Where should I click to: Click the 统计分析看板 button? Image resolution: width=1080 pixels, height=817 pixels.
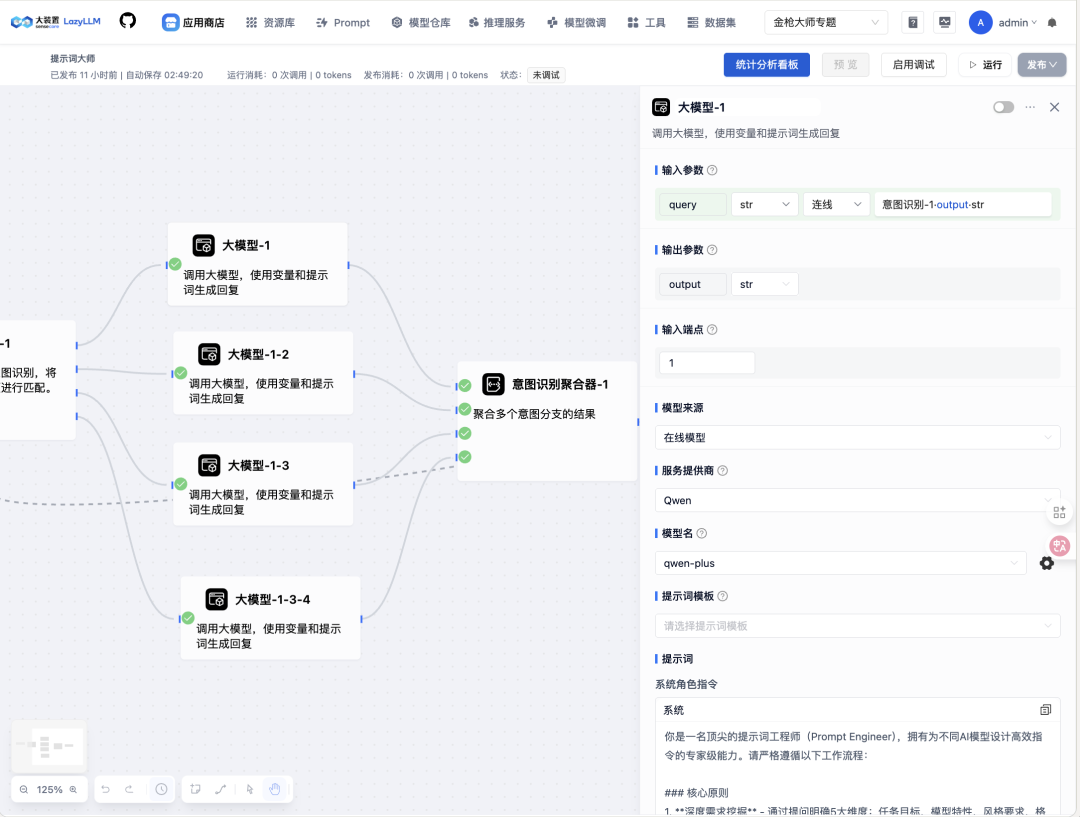[766, 64]
